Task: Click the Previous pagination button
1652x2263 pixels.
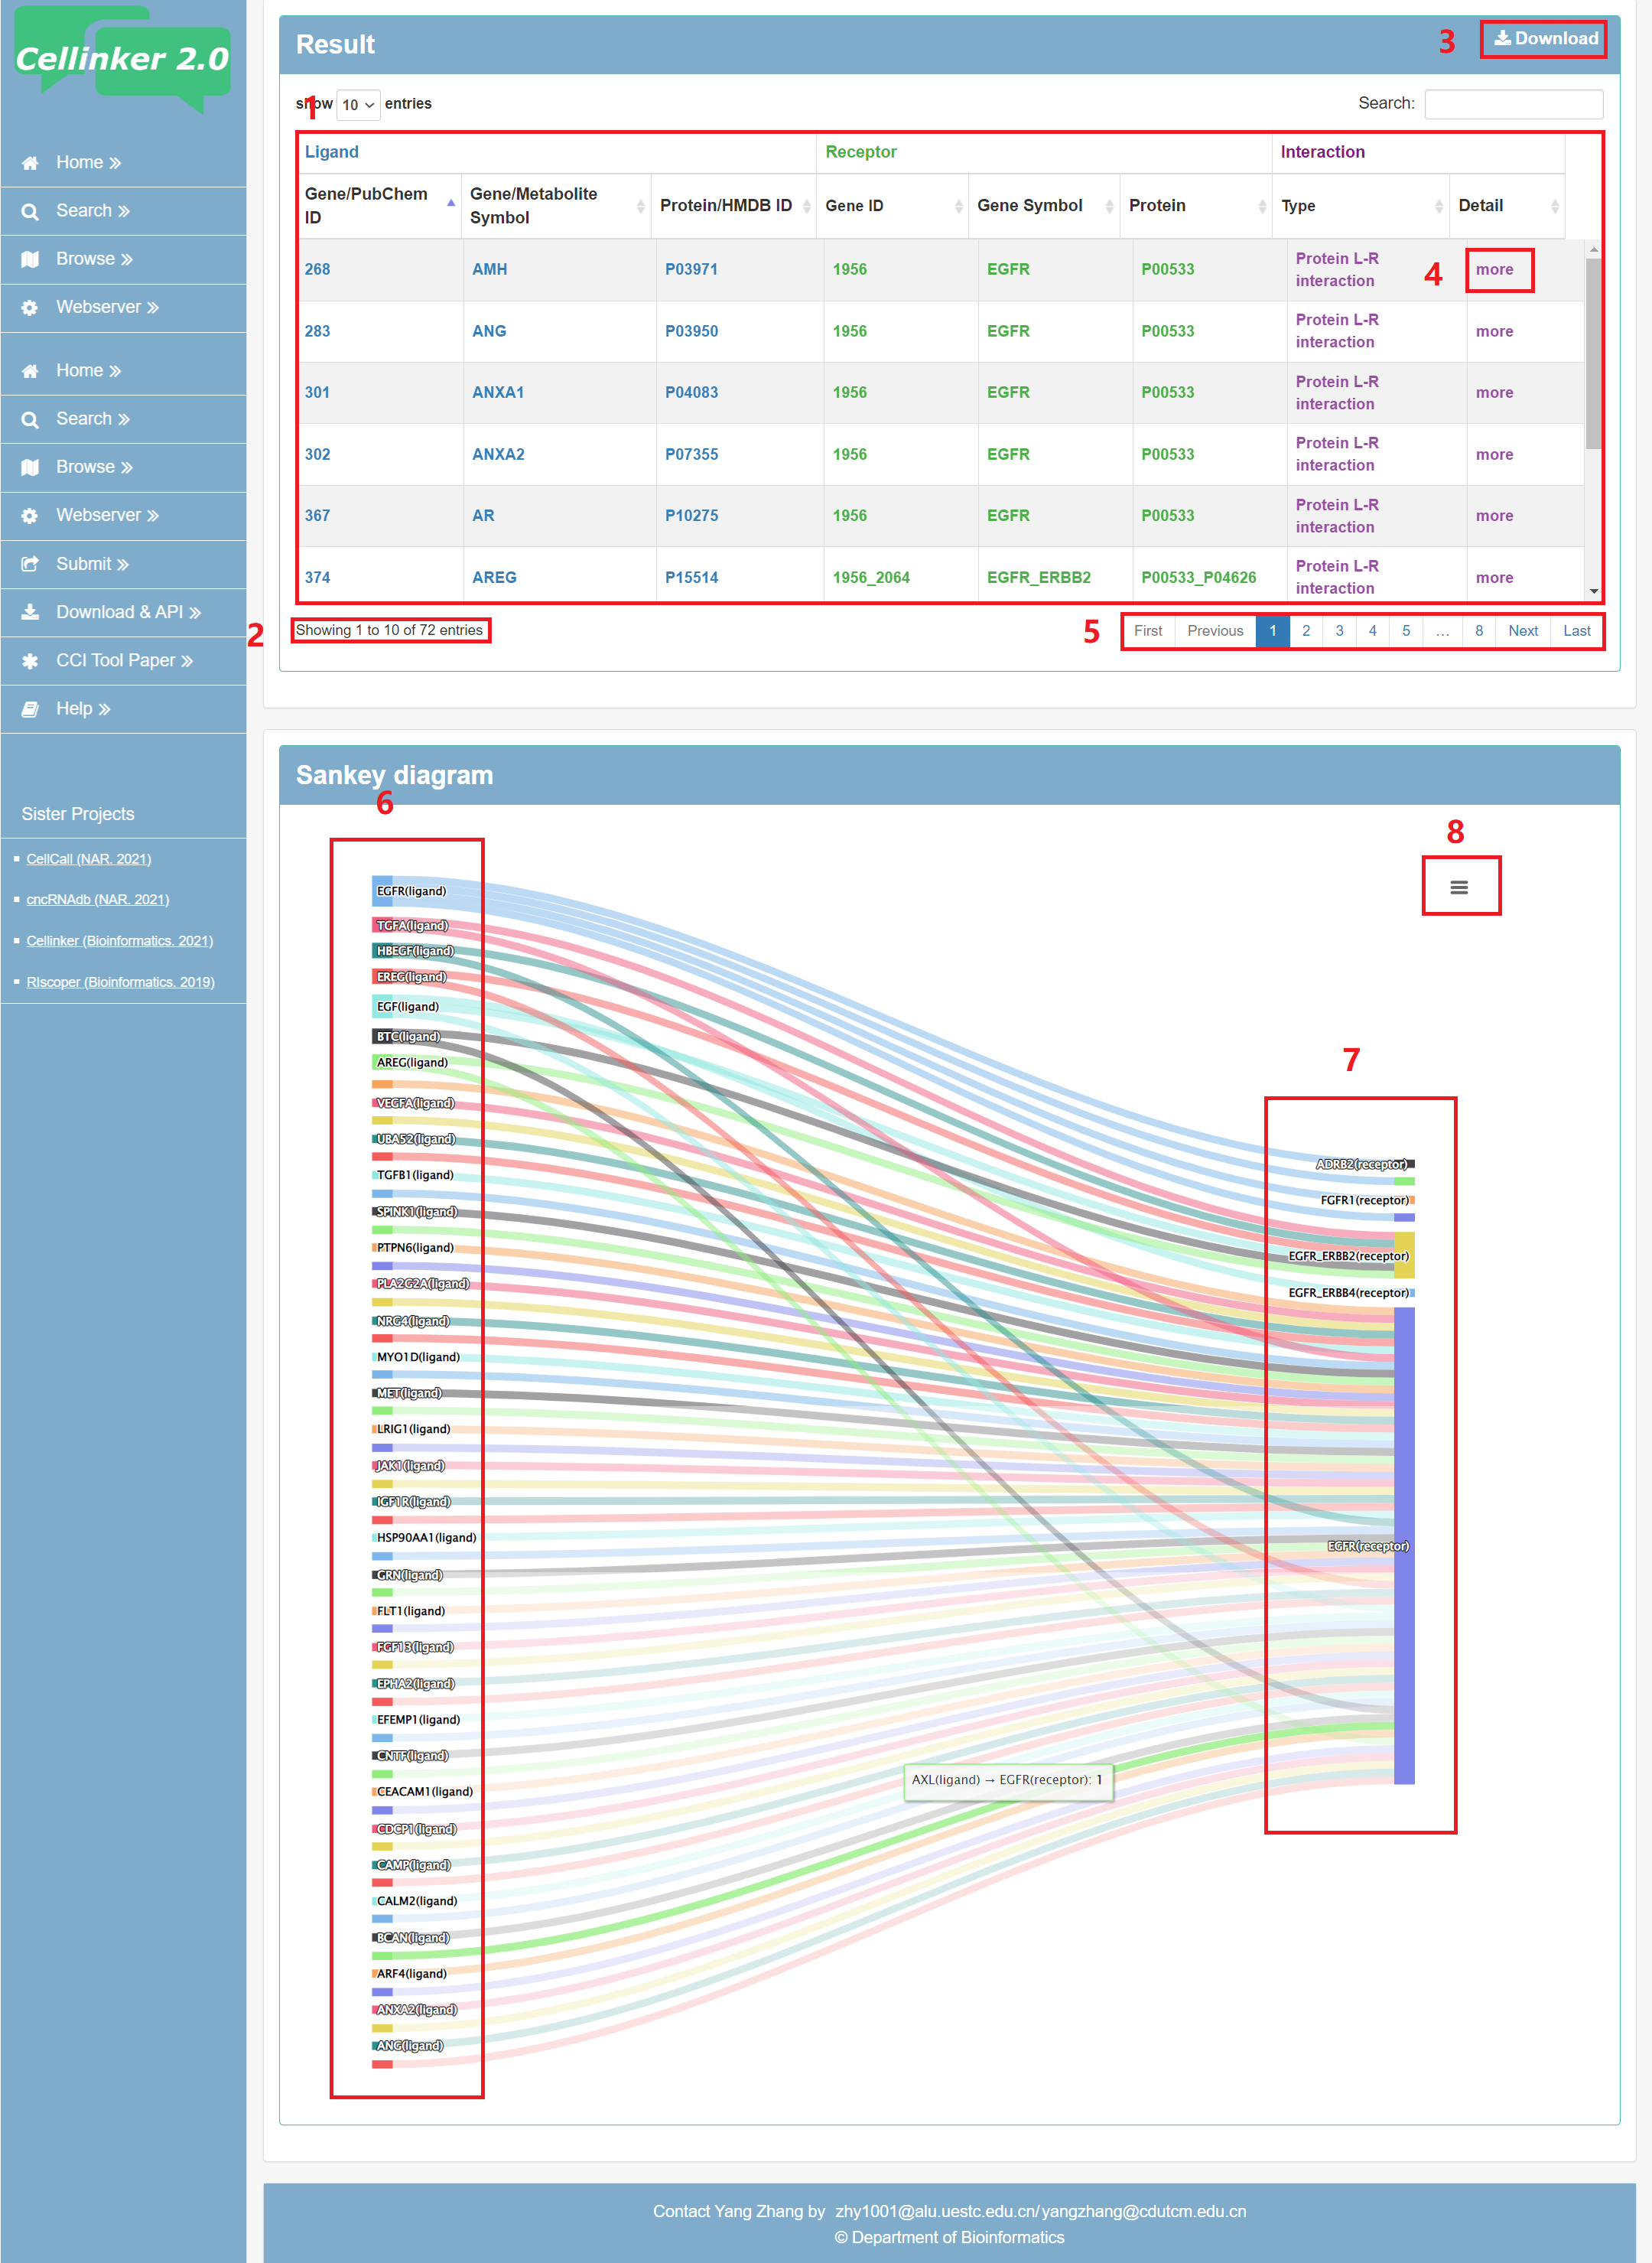Action: tap(1215, 631)
